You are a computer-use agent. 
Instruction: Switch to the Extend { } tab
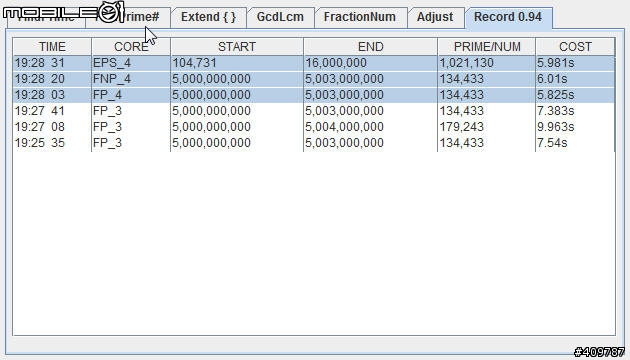(209, 18)
